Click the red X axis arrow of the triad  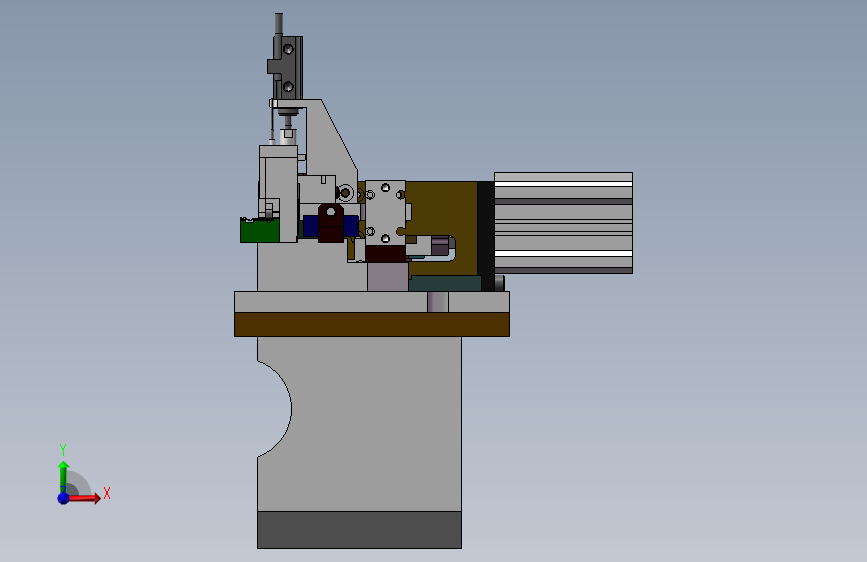pos(85,498)
